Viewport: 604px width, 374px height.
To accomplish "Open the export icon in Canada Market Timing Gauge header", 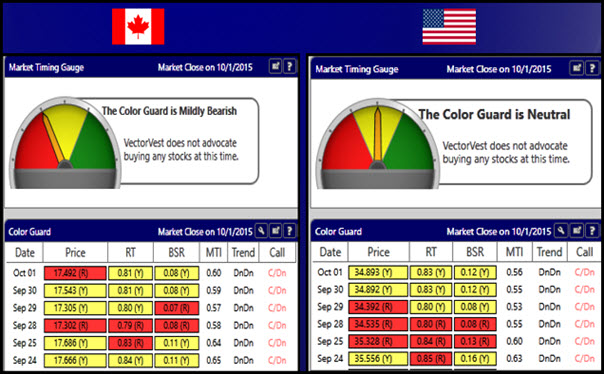I will click(x=275, y=67).
